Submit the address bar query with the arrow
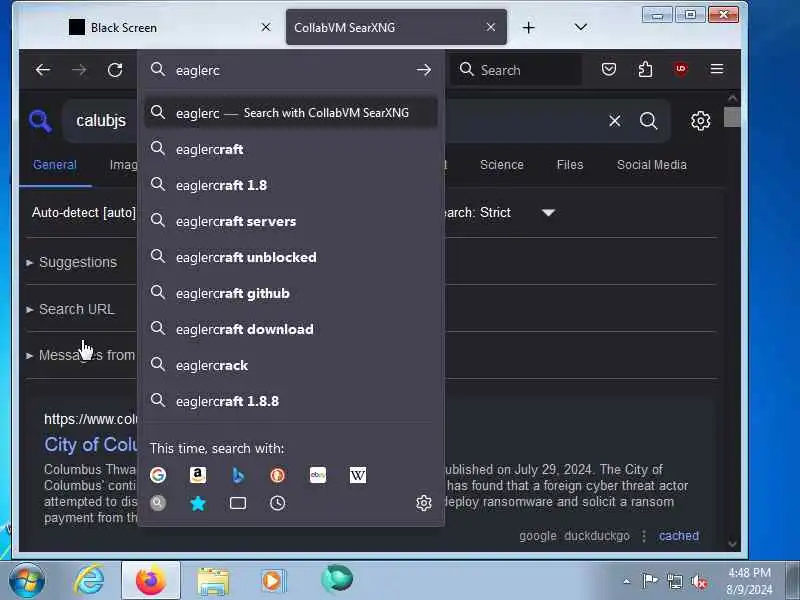The image size is (800, 600). click(x=423, y=69)
